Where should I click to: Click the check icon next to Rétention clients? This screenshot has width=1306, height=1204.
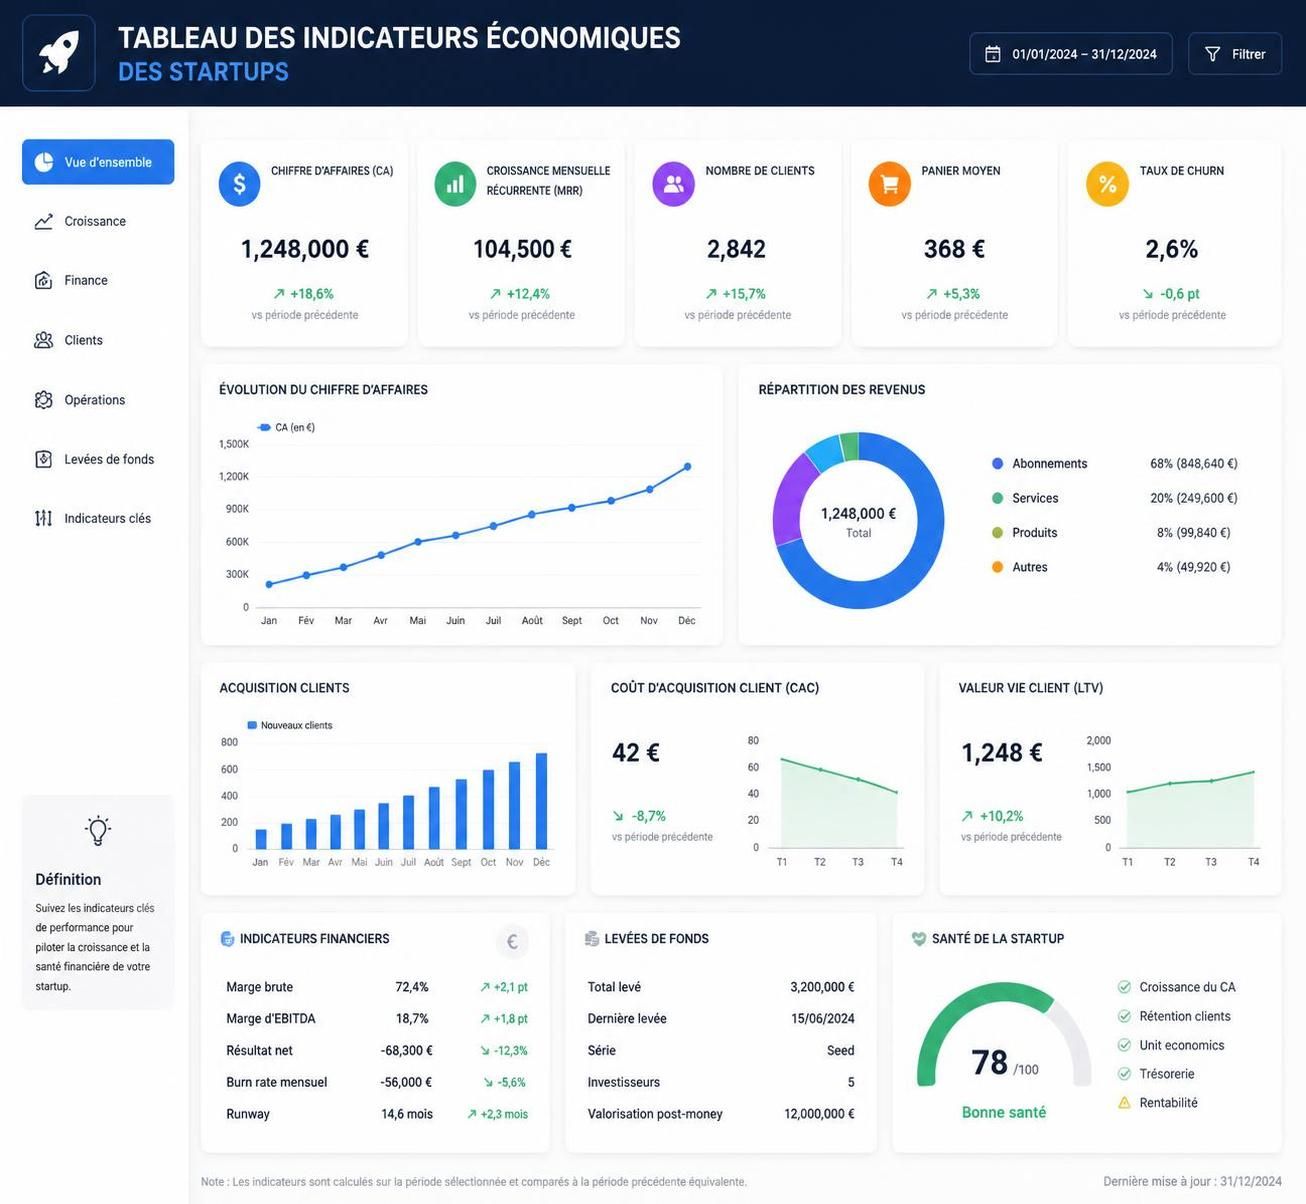[1124, 1016]
